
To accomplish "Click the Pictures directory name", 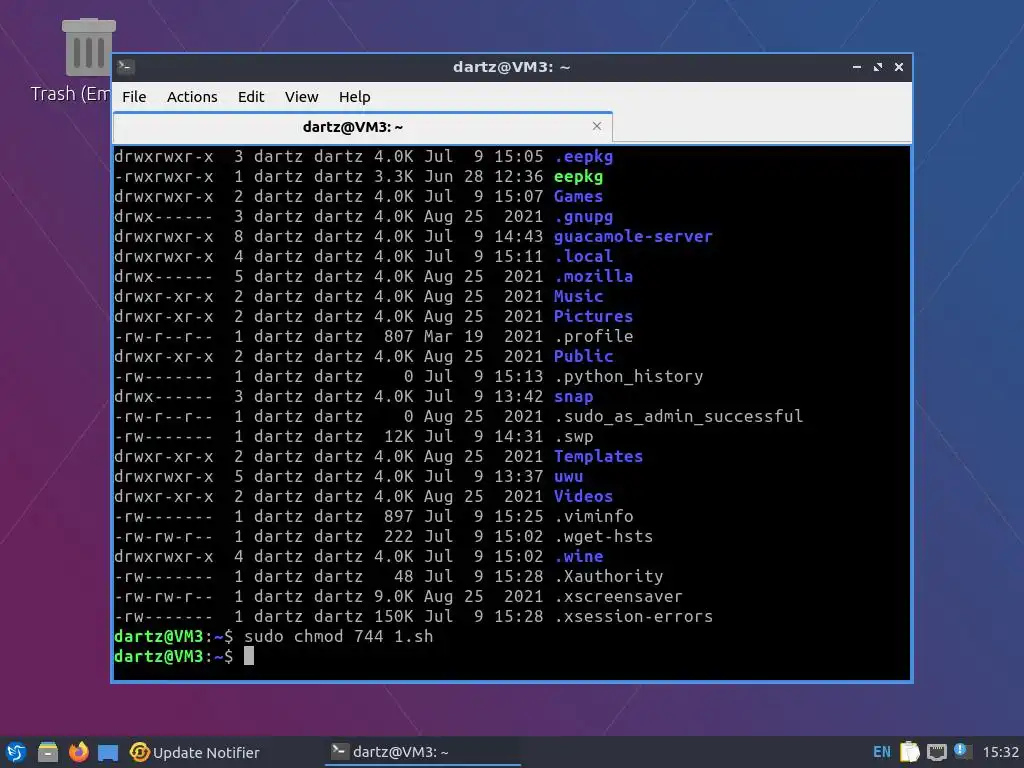I will coord(593,317).
